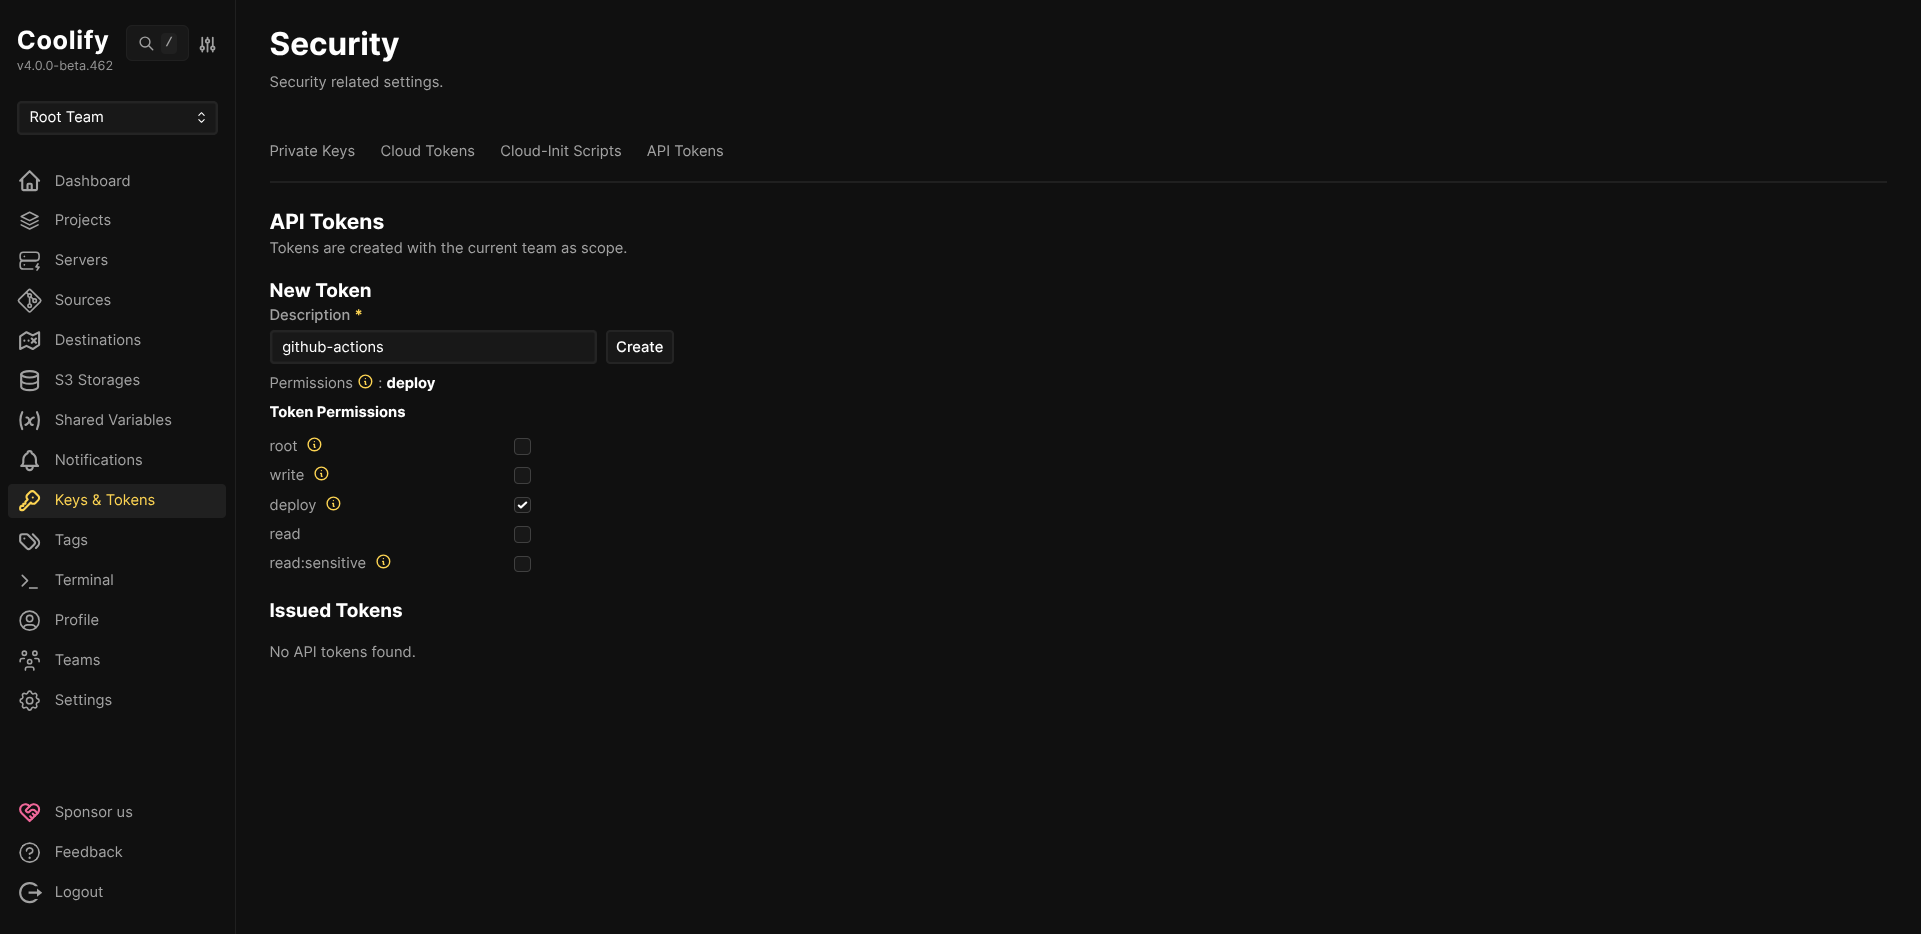Open the Terminal icon in sidebar
This screenshot has width=1921, height=934.
pos(30,581)
